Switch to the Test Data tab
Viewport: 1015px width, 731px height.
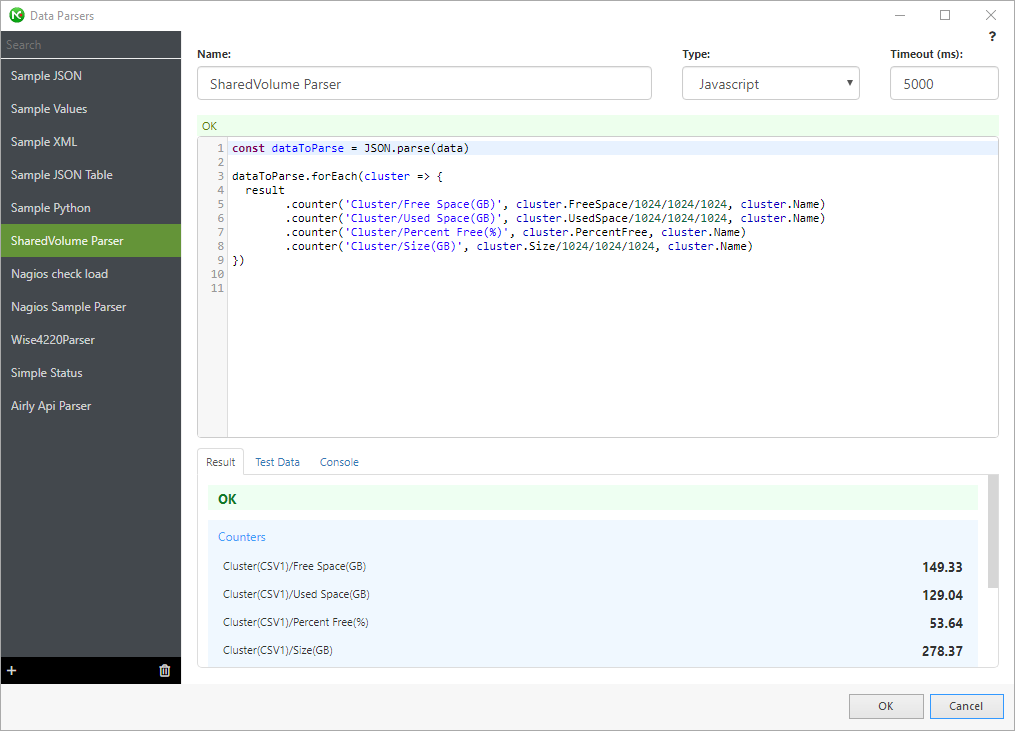pos(277,462)
